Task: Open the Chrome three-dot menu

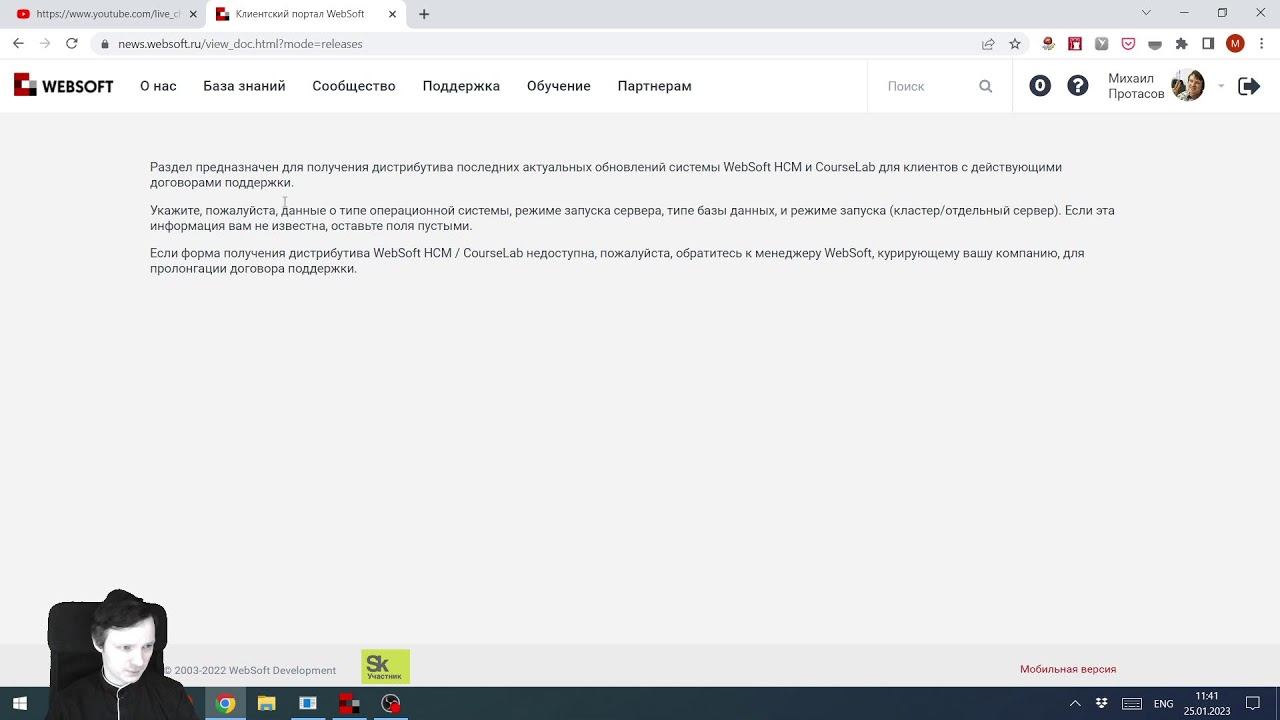Action: click(x=1261, y=44)
